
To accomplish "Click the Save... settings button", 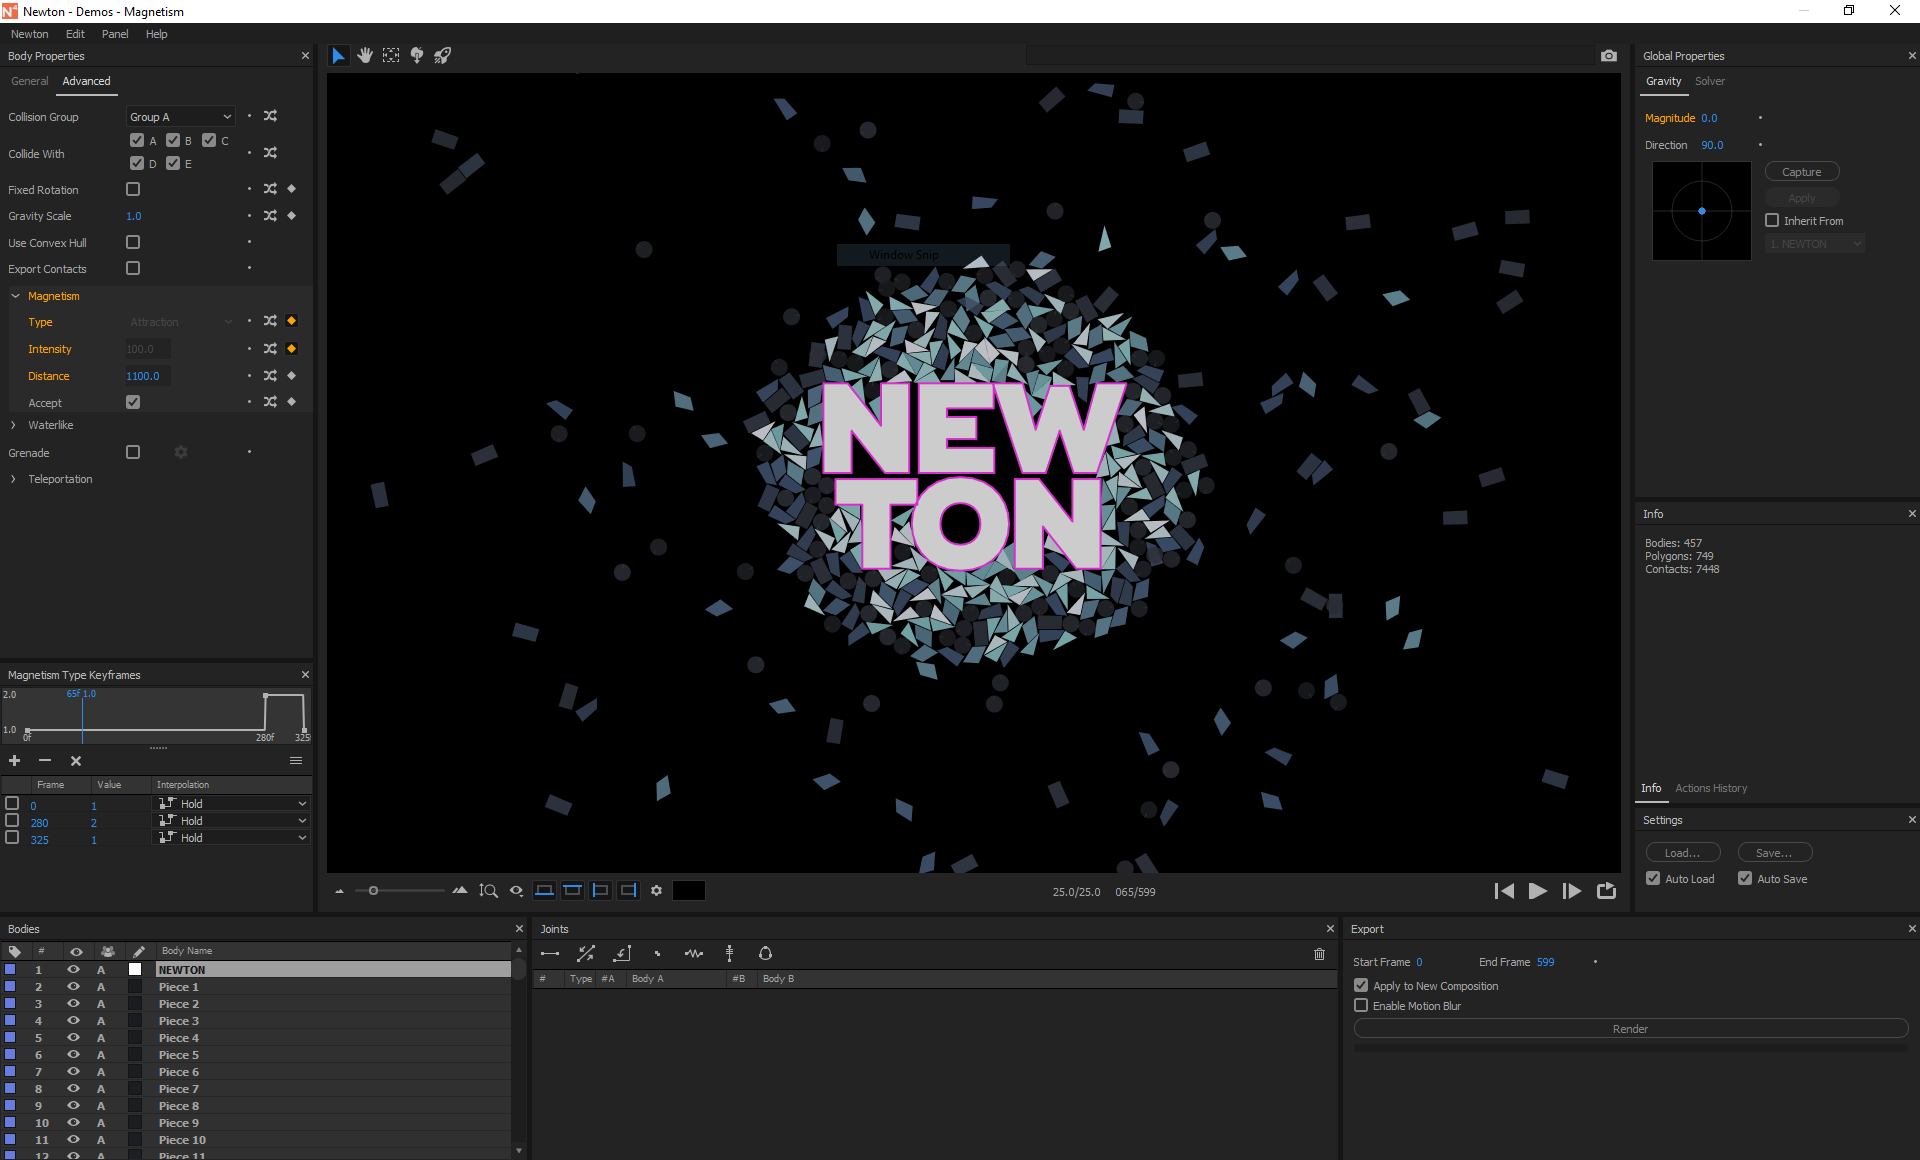I will point(1775,852).
